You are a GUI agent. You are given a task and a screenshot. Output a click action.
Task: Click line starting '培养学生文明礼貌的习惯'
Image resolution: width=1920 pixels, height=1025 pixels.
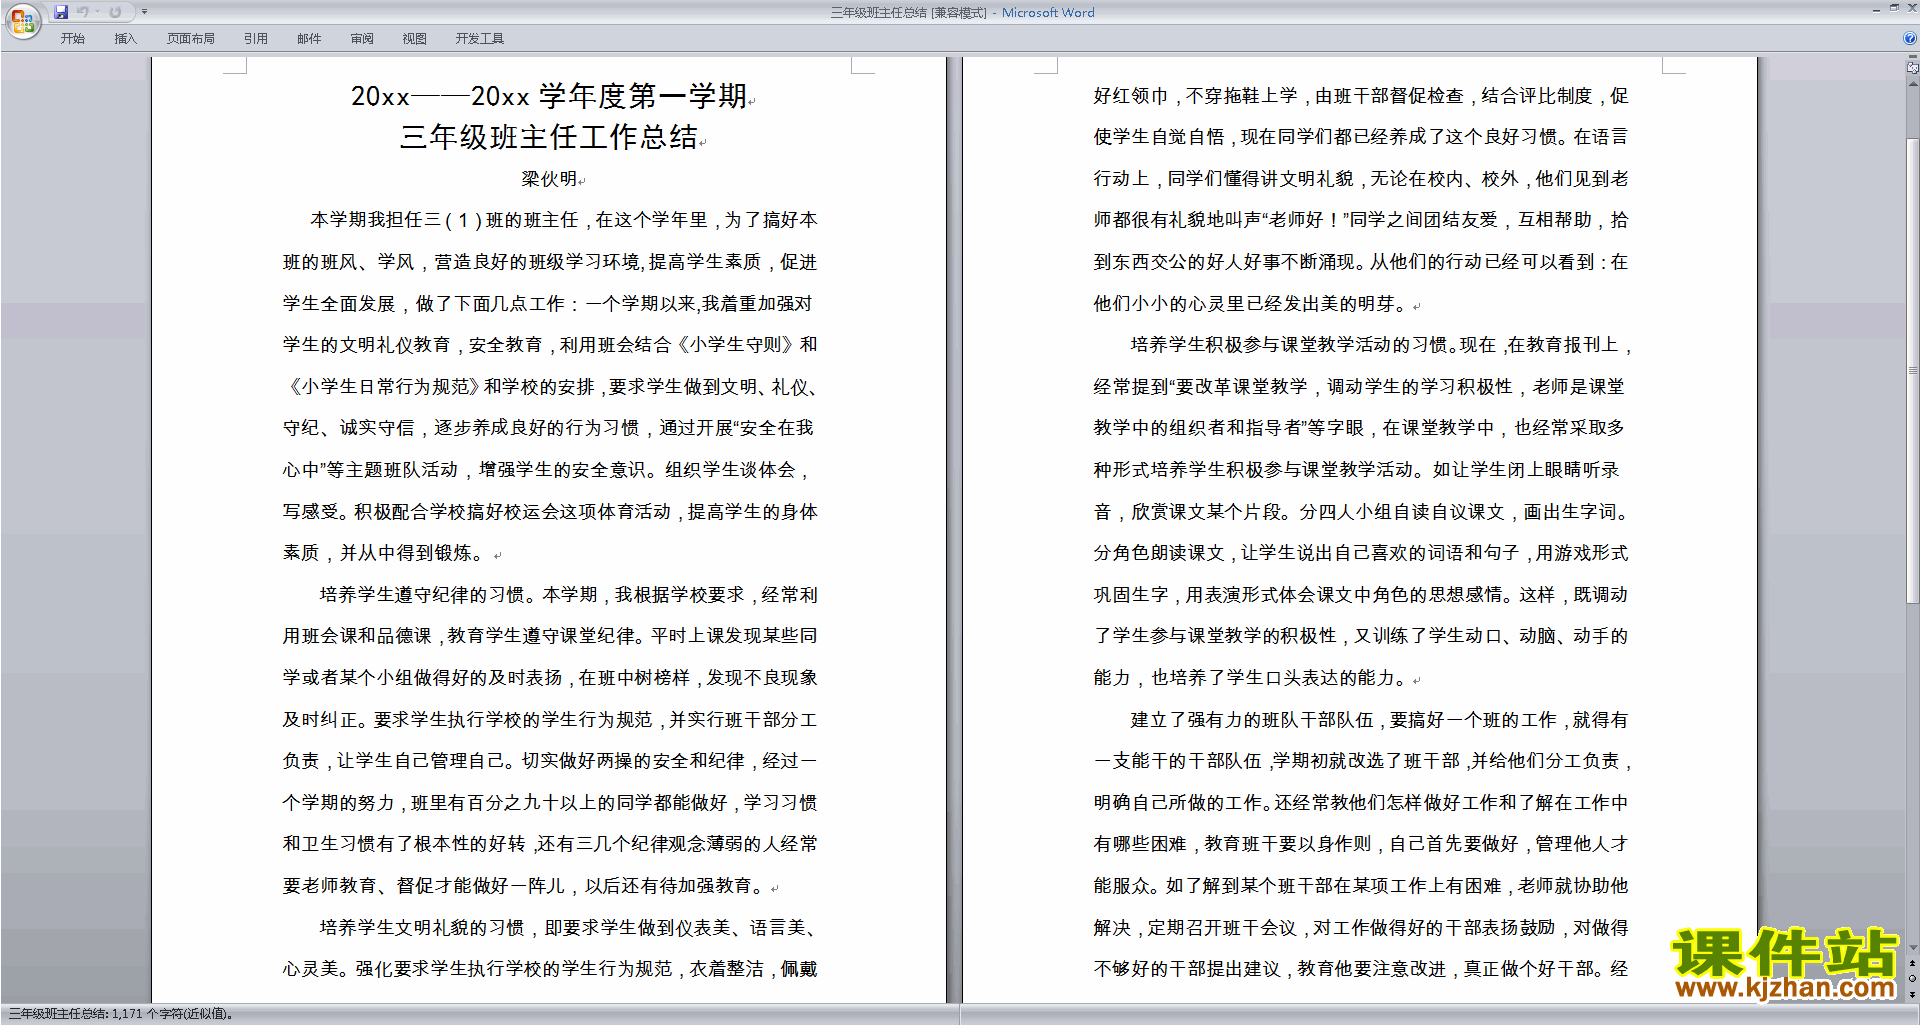tap(568, 928)
